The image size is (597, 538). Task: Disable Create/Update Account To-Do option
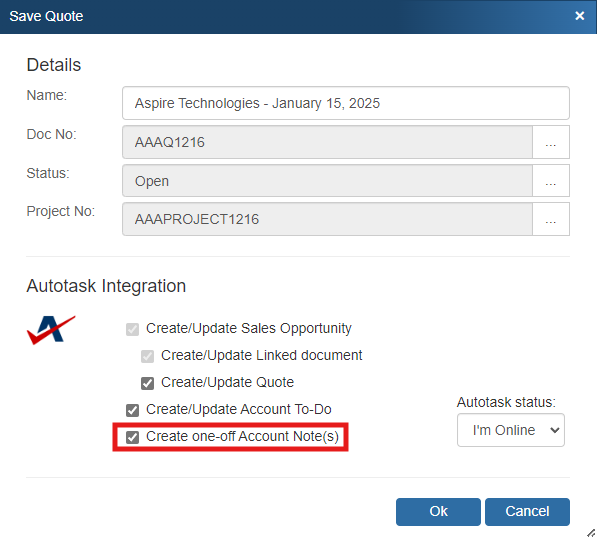(132, 410)
